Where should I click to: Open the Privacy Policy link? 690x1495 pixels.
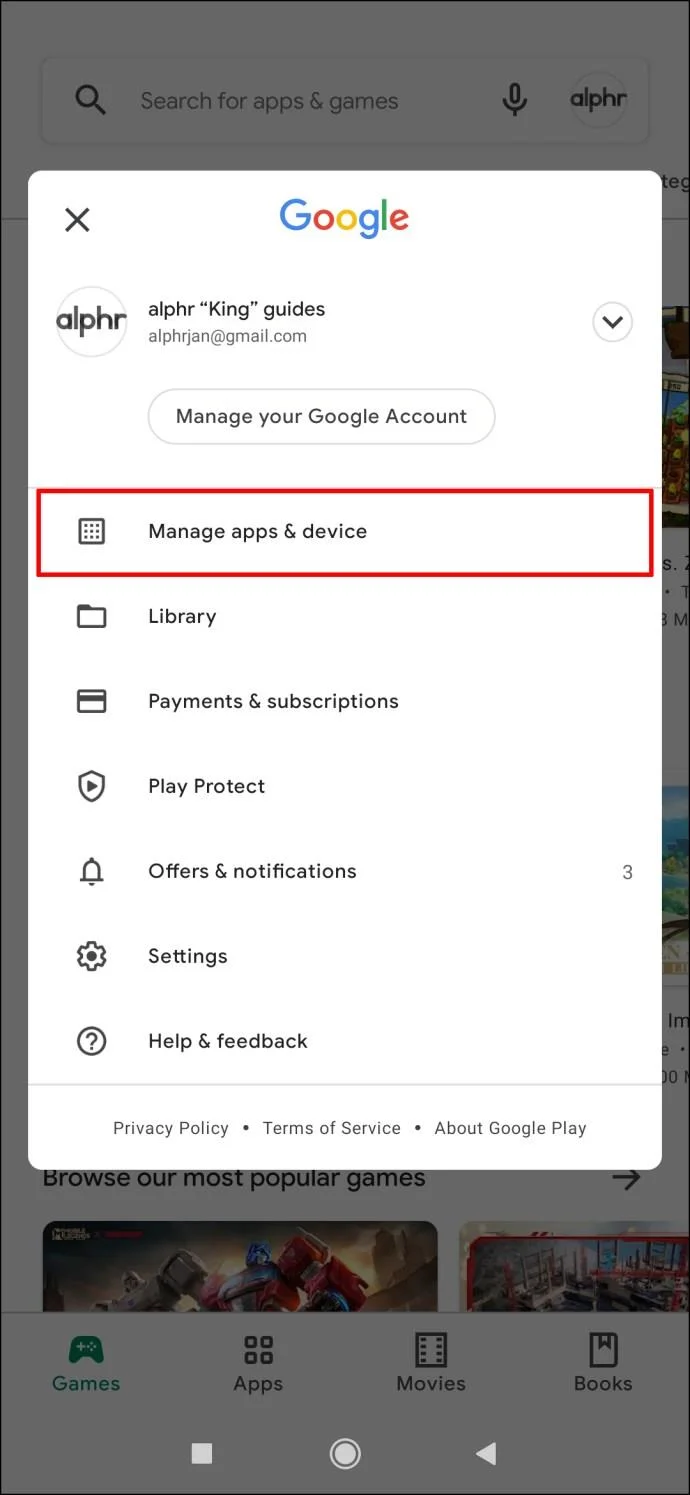[x=171, y=1128]
